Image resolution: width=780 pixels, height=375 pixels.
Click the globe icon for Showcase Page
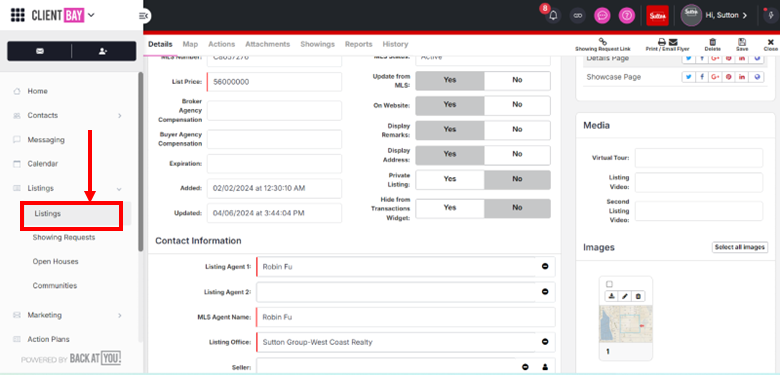(x=757, y=77)
